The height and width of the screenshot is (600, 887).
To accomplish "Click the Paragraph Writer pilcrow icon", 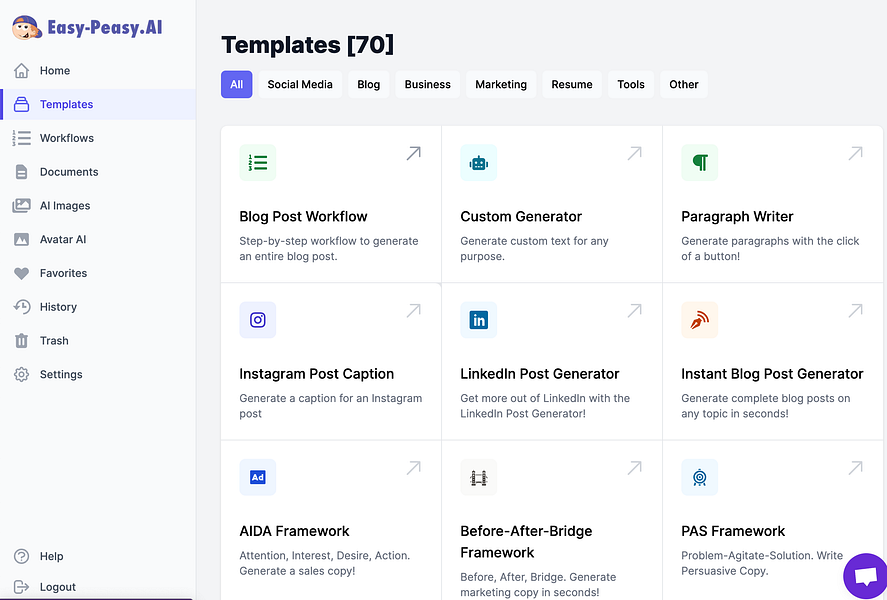I will [700, 163].
